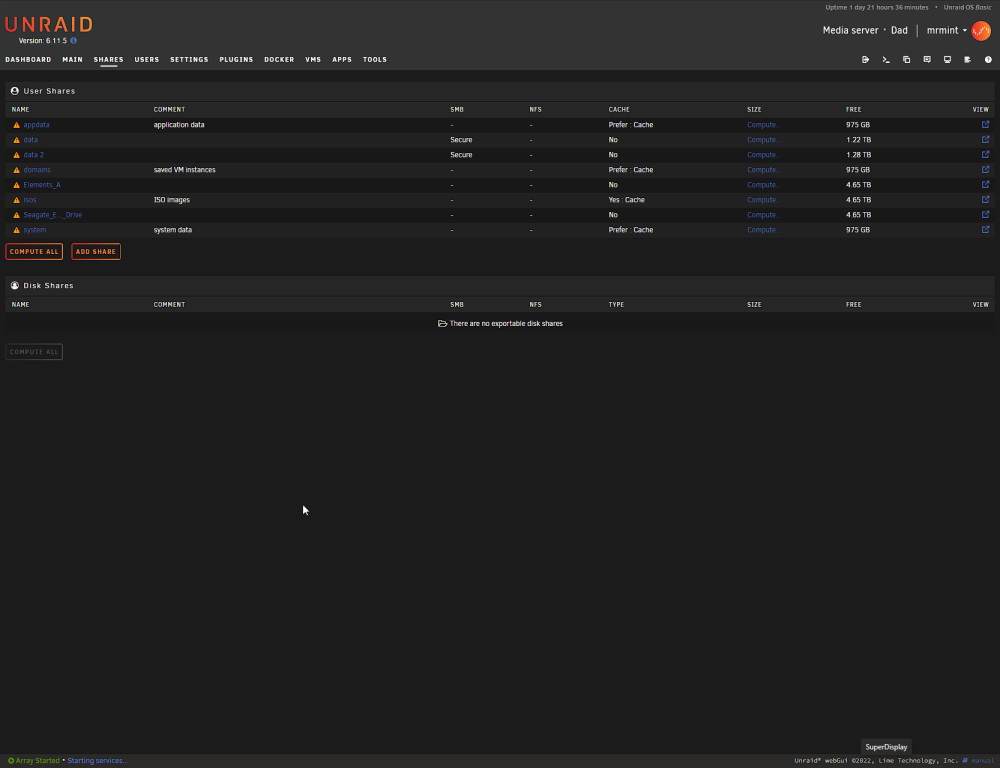Click the warning triangle next to Elements_A
The image size is (1000, 768).
17,185
